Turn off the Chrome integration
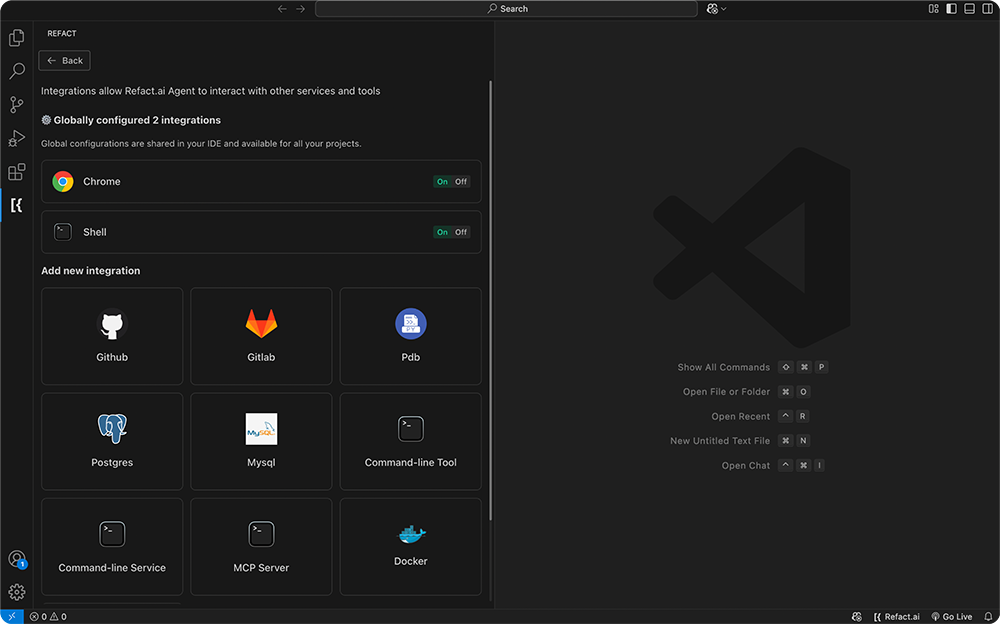 pyautogui.click(x=460, y=181)
